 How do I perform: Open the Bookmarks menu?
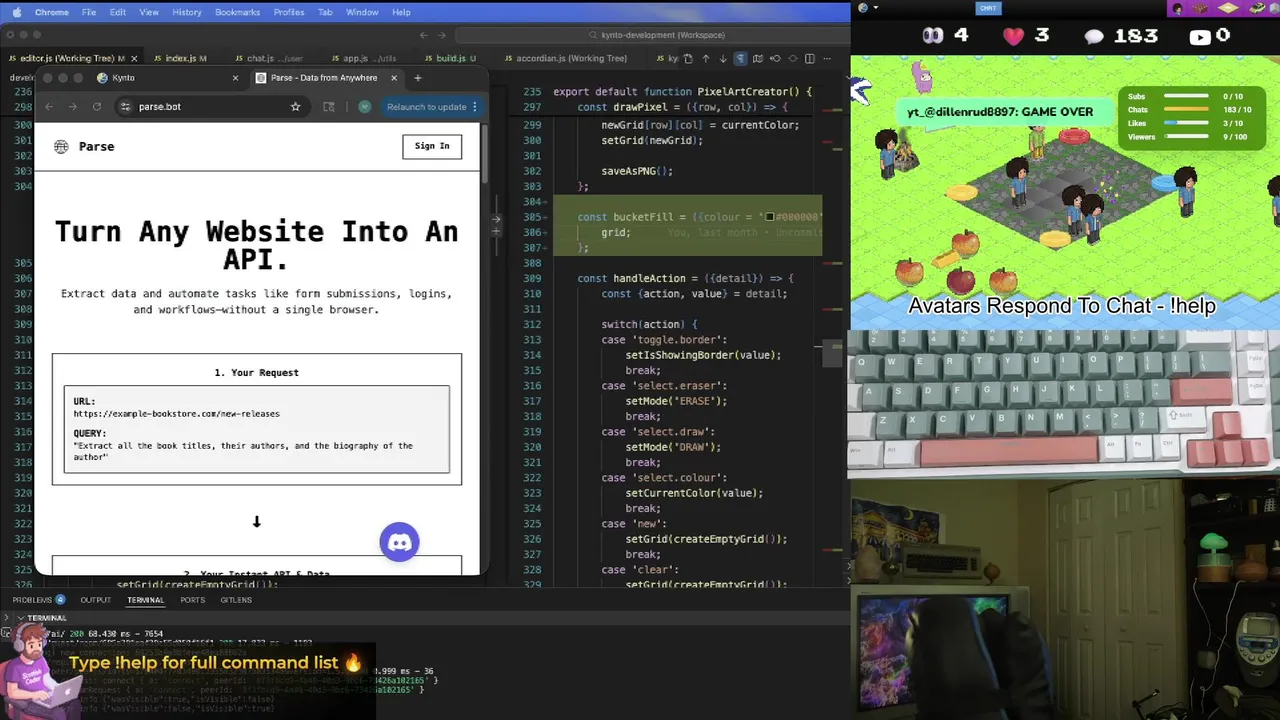coord(237,12)
